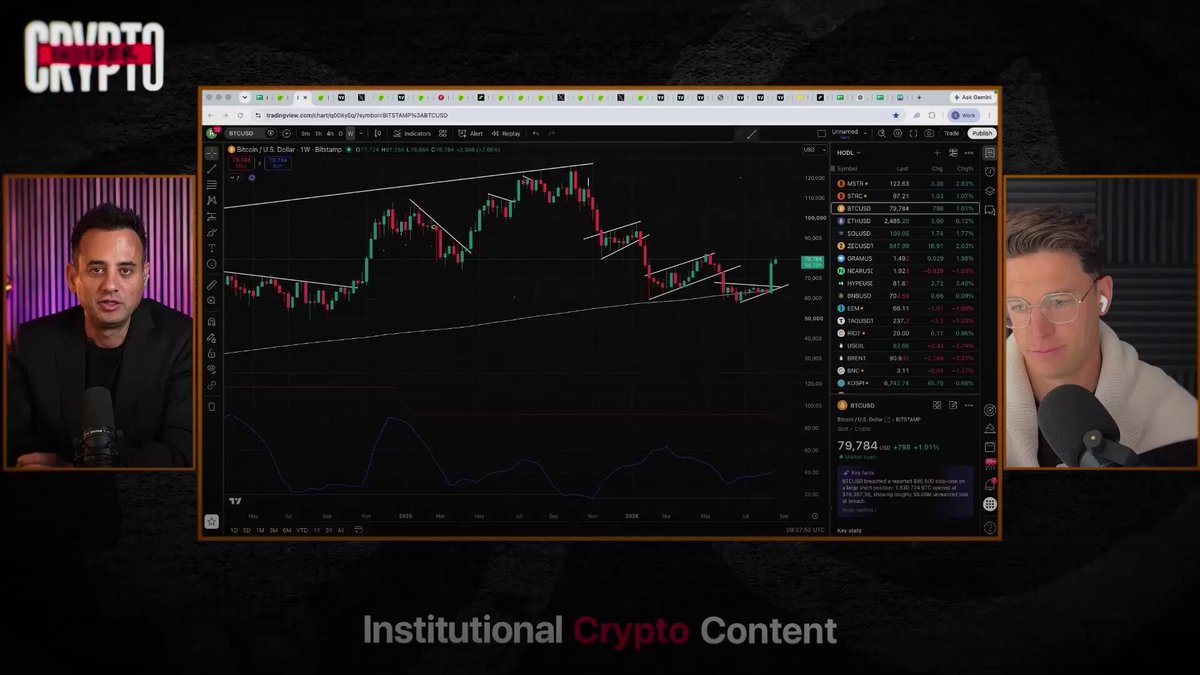The image size is (1200, 675).
Task: Select the 6M date range
Action: (286, 530)
